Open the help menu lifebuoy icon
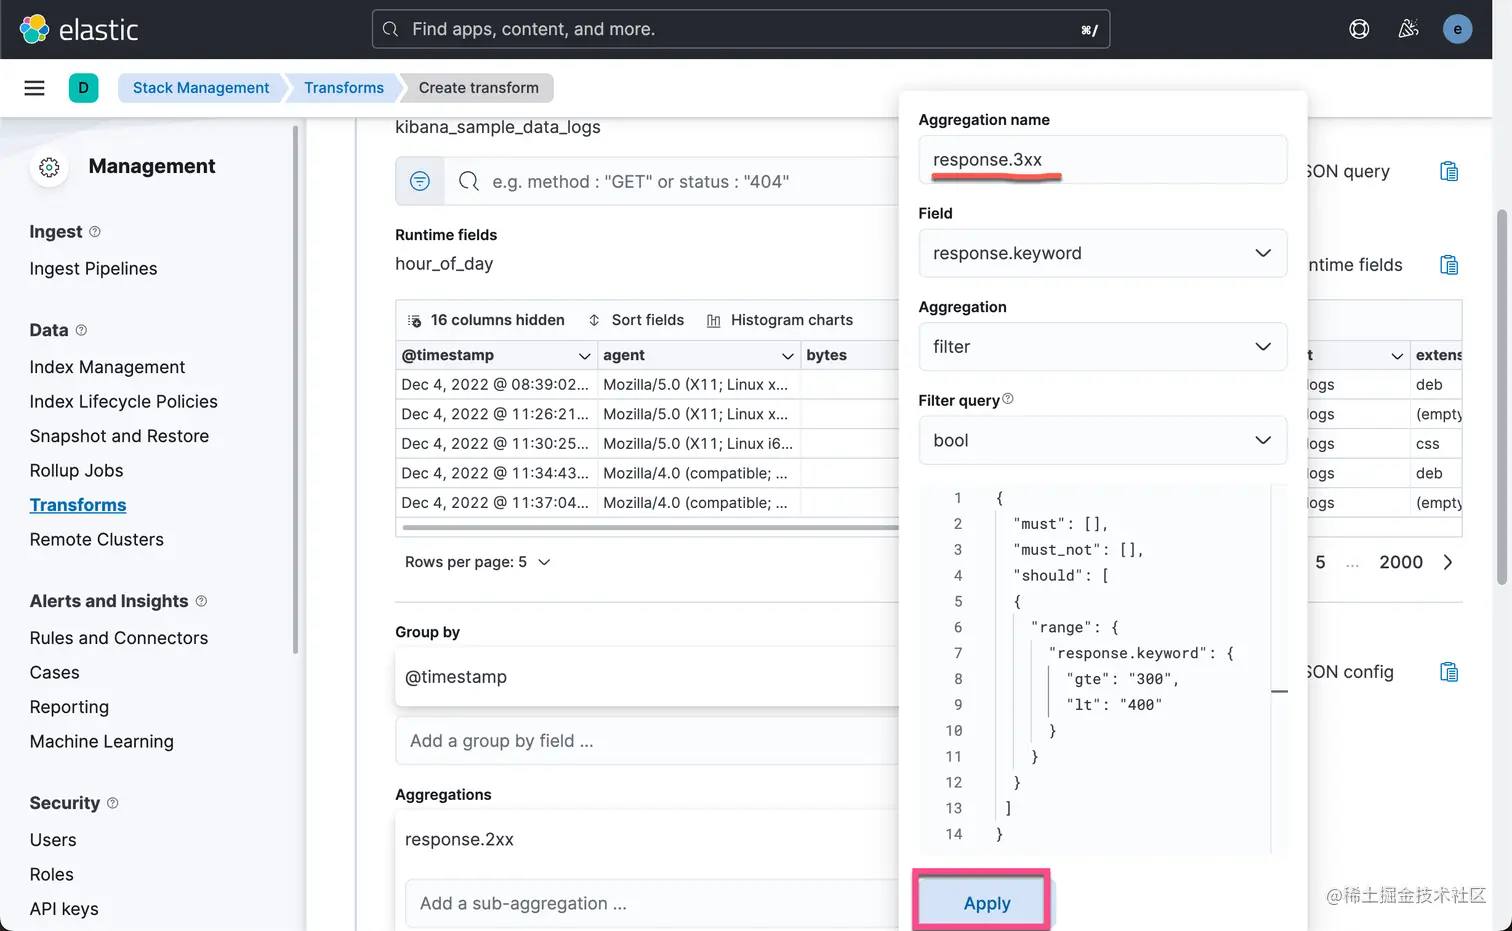Image resolution: width=1512 pixels, height=931 pixels. click(1359, 29)
